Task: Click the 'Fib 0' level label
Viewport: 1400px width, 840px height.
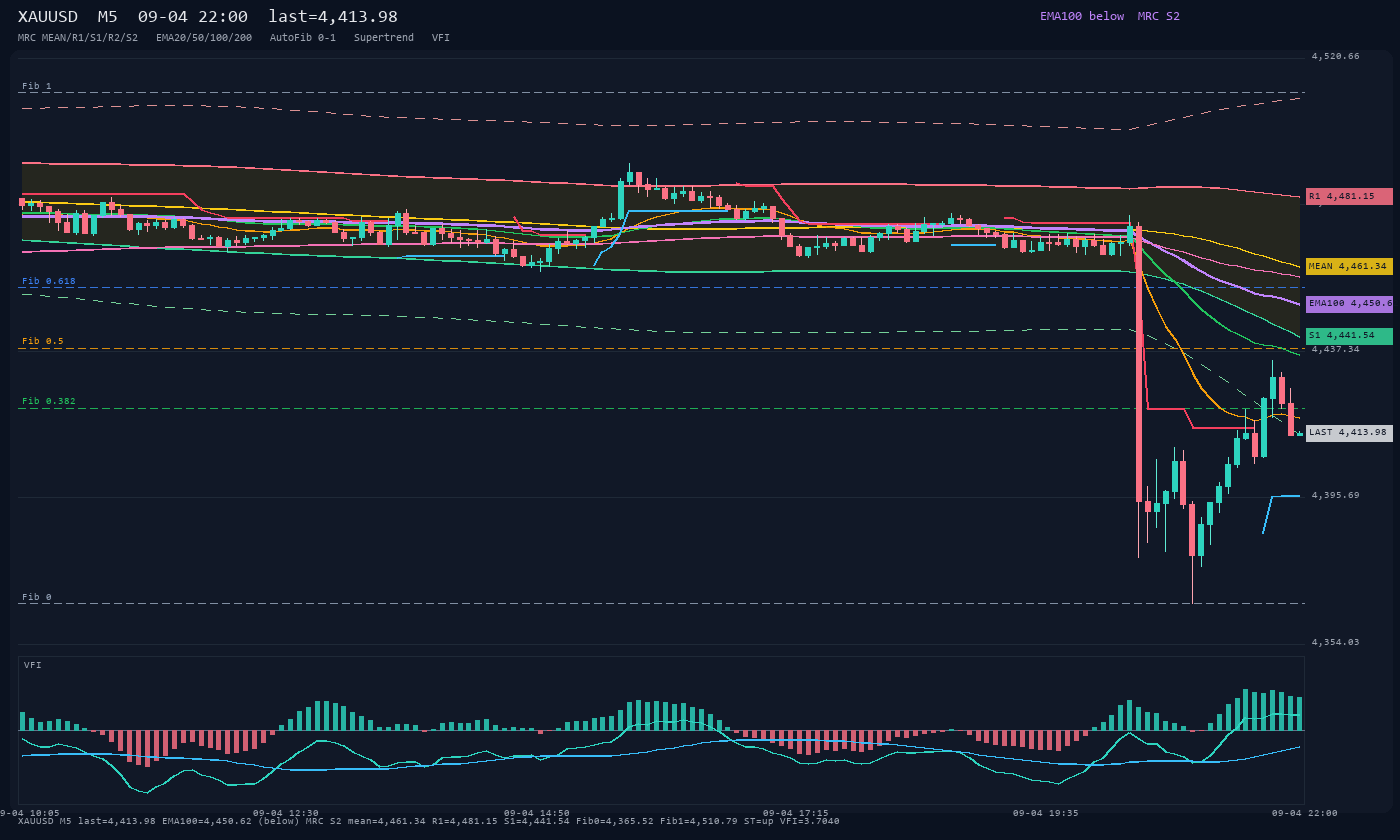Action: (37, 597)
